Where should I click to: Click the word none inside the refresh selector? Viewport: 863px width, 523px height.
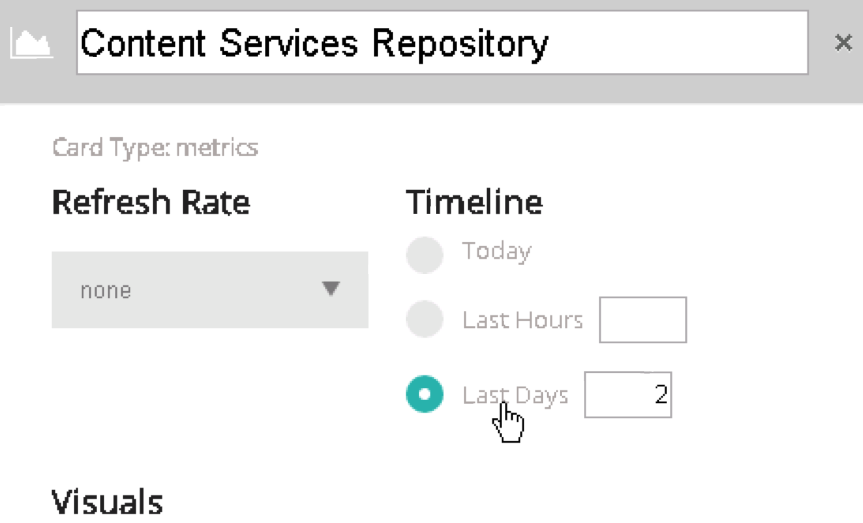(x=106, y=290)
